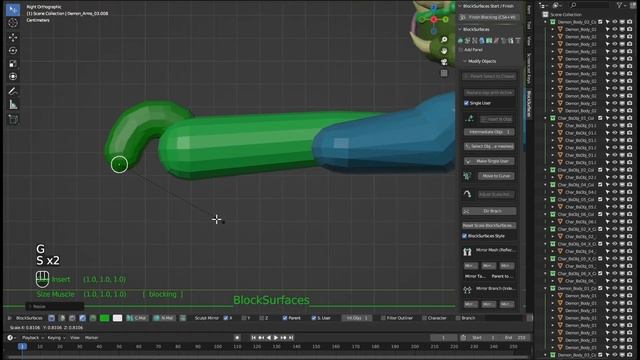
Task: Collapse the BlockSurfaces panel header
Action: (460, 29)
